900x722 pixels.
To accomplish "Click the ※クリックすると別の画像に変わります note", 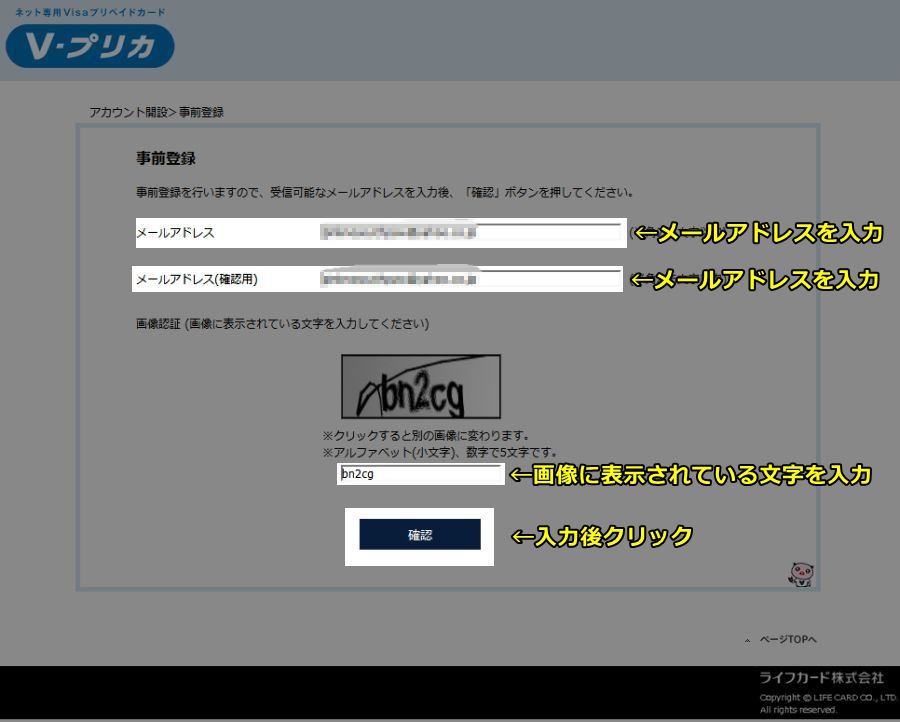I will [x=425, y=437].
